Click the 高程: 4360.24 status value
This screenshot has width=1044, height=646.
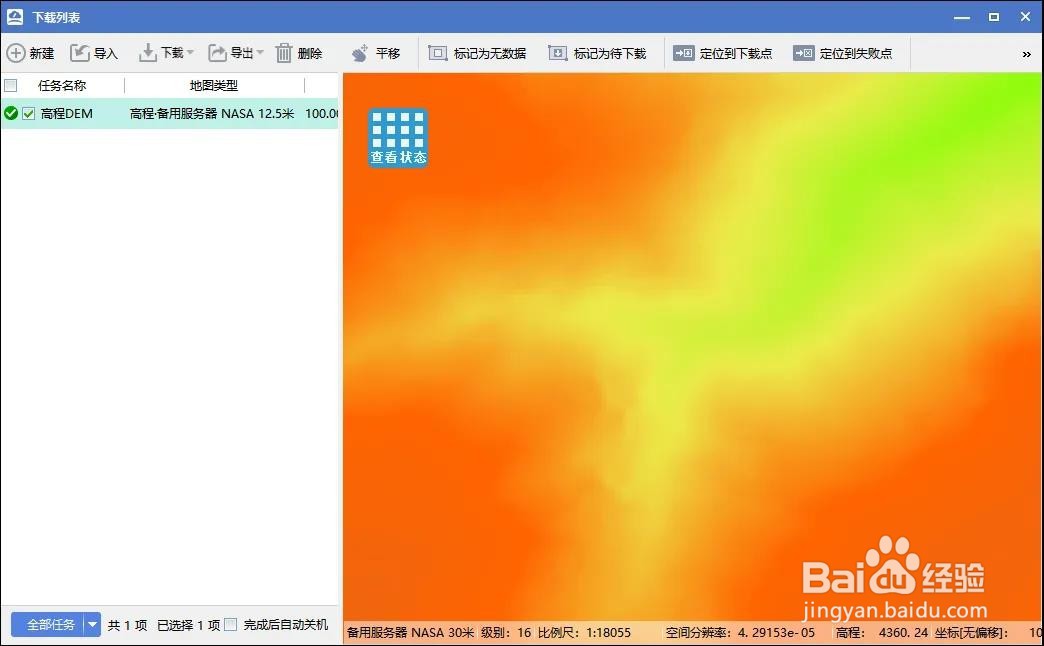882,633
